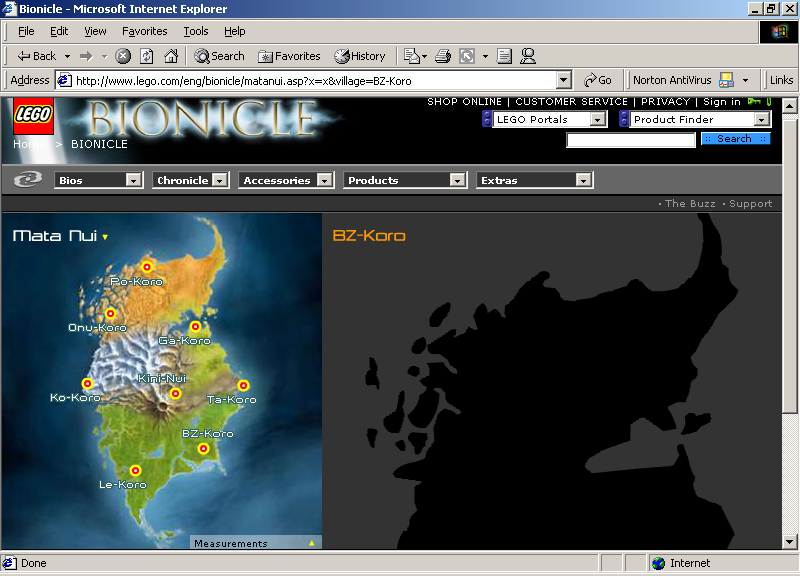Click the address bar URL field
Image resolution: width=800 pixels, height=576 pixels.
click(x=306, y=80)
